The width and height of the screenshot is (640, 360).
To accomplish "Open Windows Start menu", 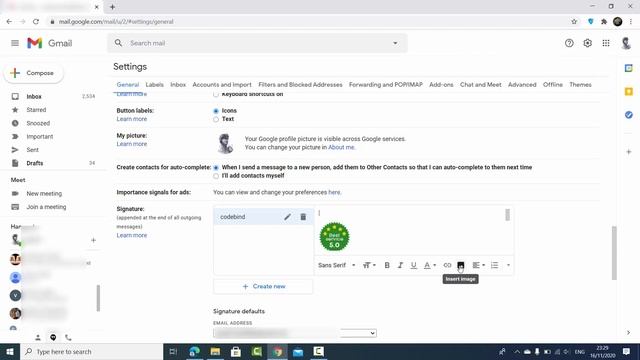I will click(10, 351).
